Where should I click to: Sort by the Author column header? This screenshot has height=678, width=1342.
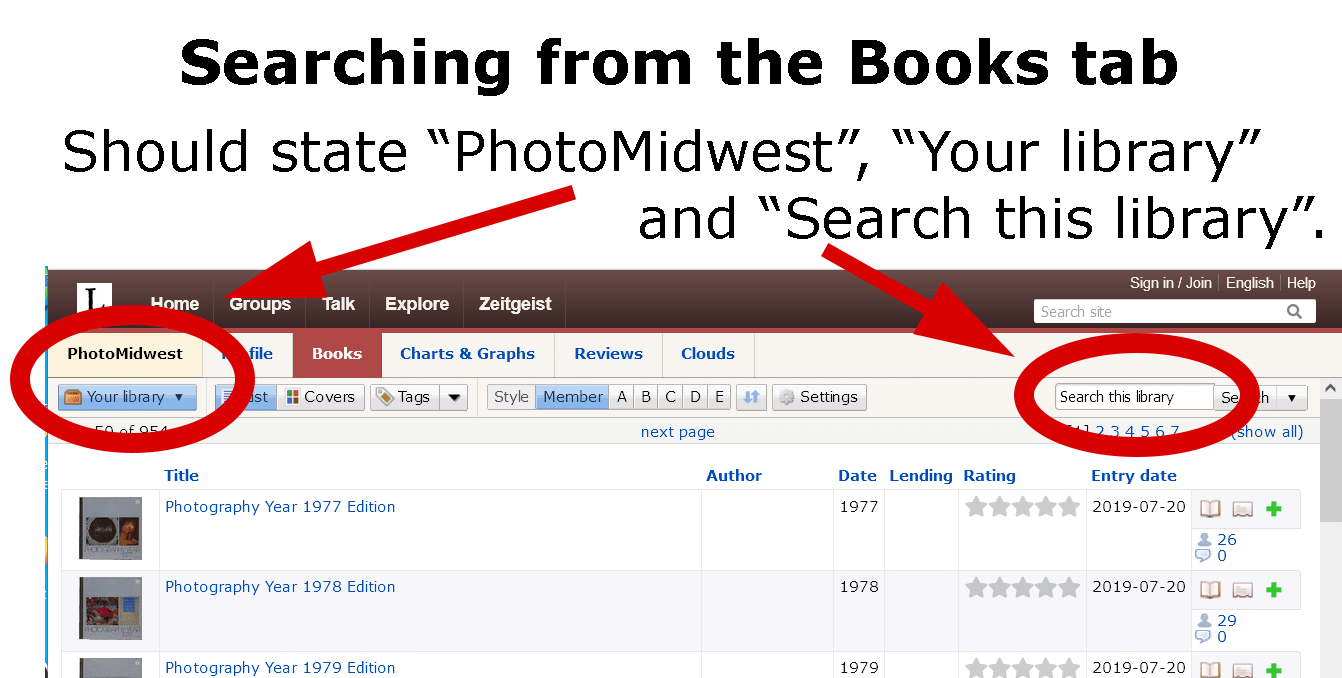point(734,476)
